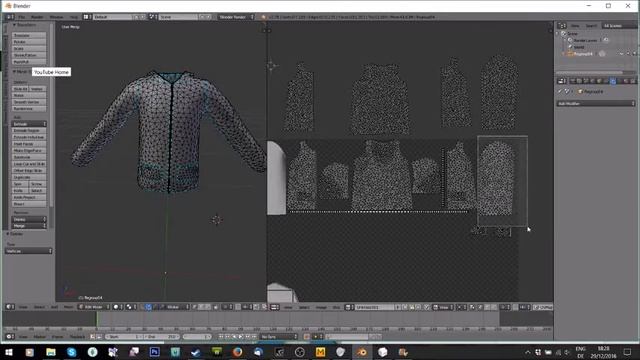Click the Tools panel vertical scrollbar
The width and height of the screenshot is (640, 360).
[x=51, y=114]
